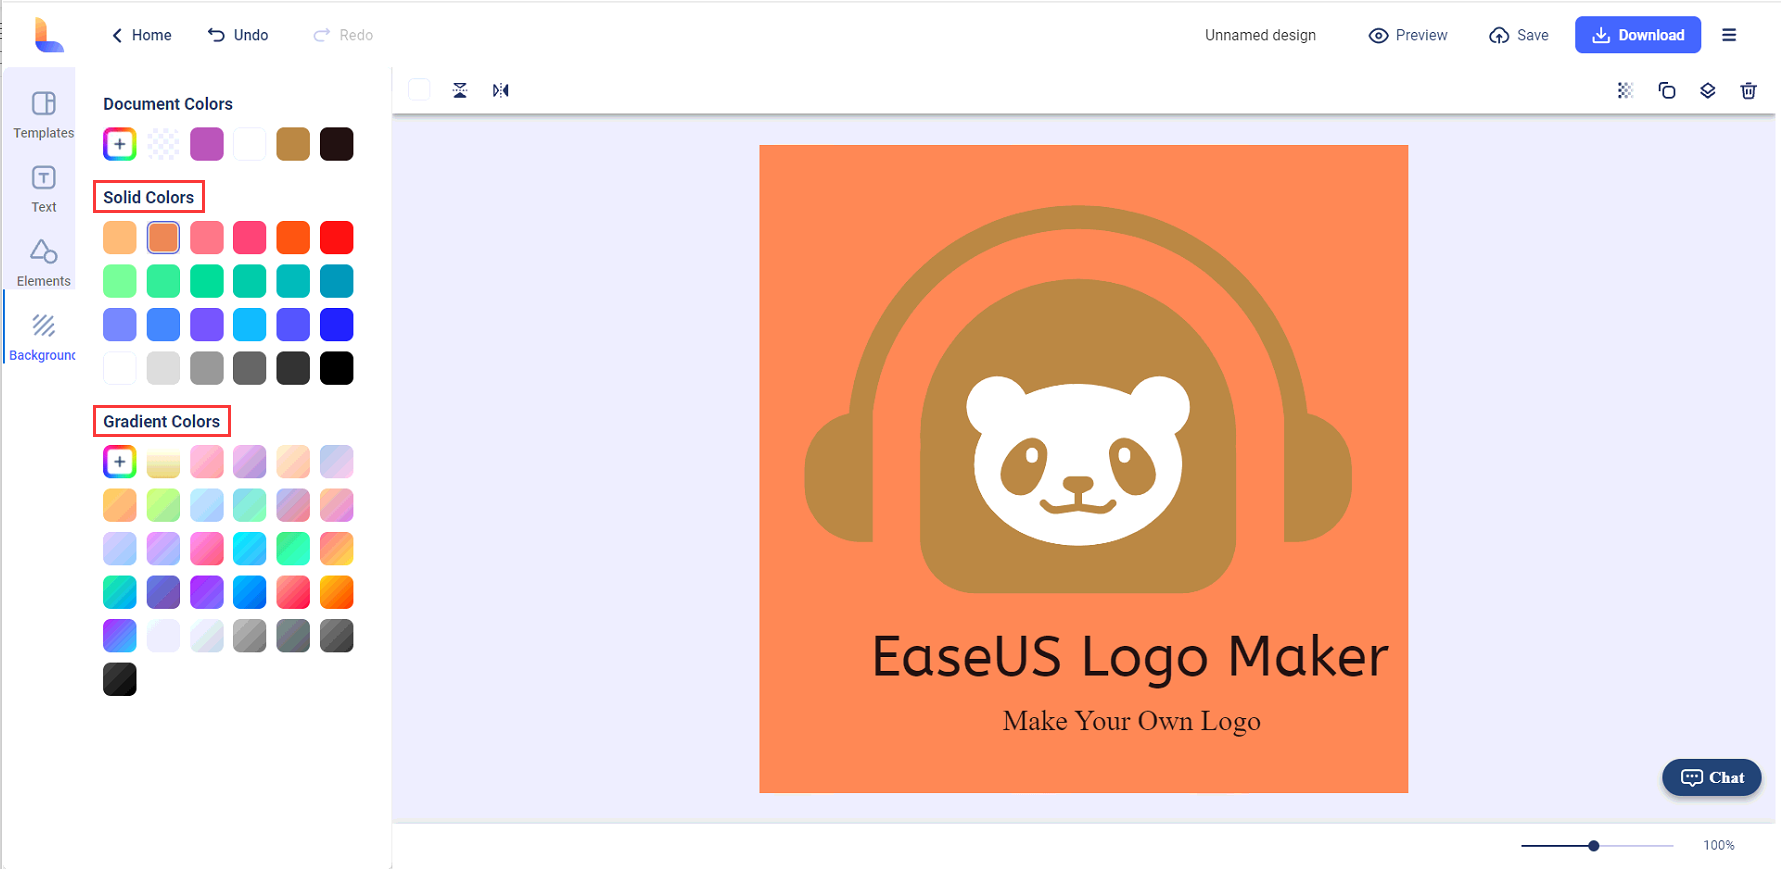Click the white color box in toolbar
Viewport: 1781px width, 869px height.
pos(419,90)
